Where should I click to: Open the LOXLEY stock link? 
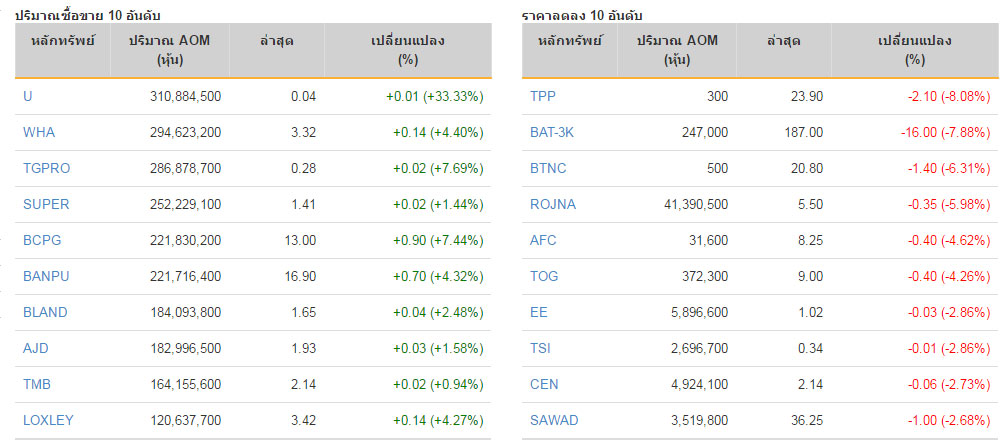49,420
